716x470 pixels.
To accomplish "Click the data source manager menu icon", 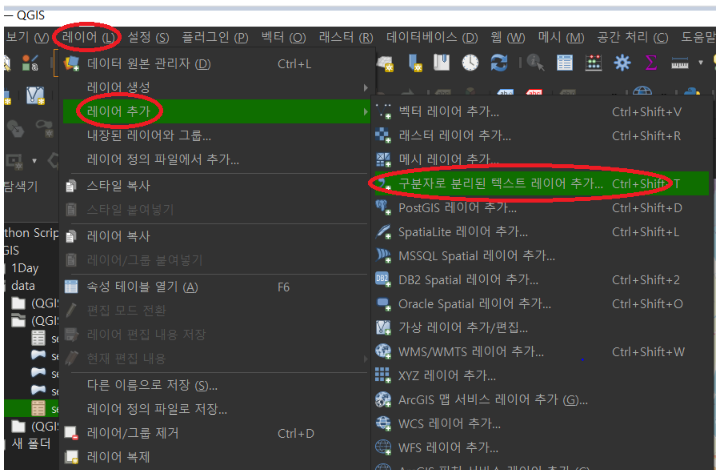I will (x=72, y=63).
